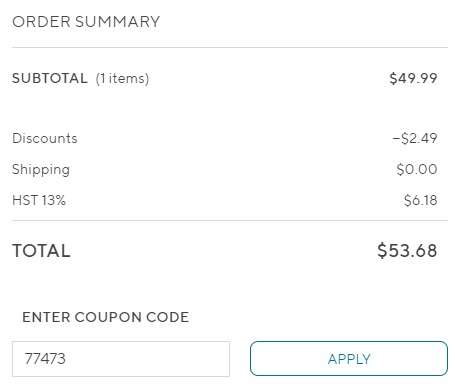
Task: Click the word ORDER in heading
Action: tap(41, 22)
